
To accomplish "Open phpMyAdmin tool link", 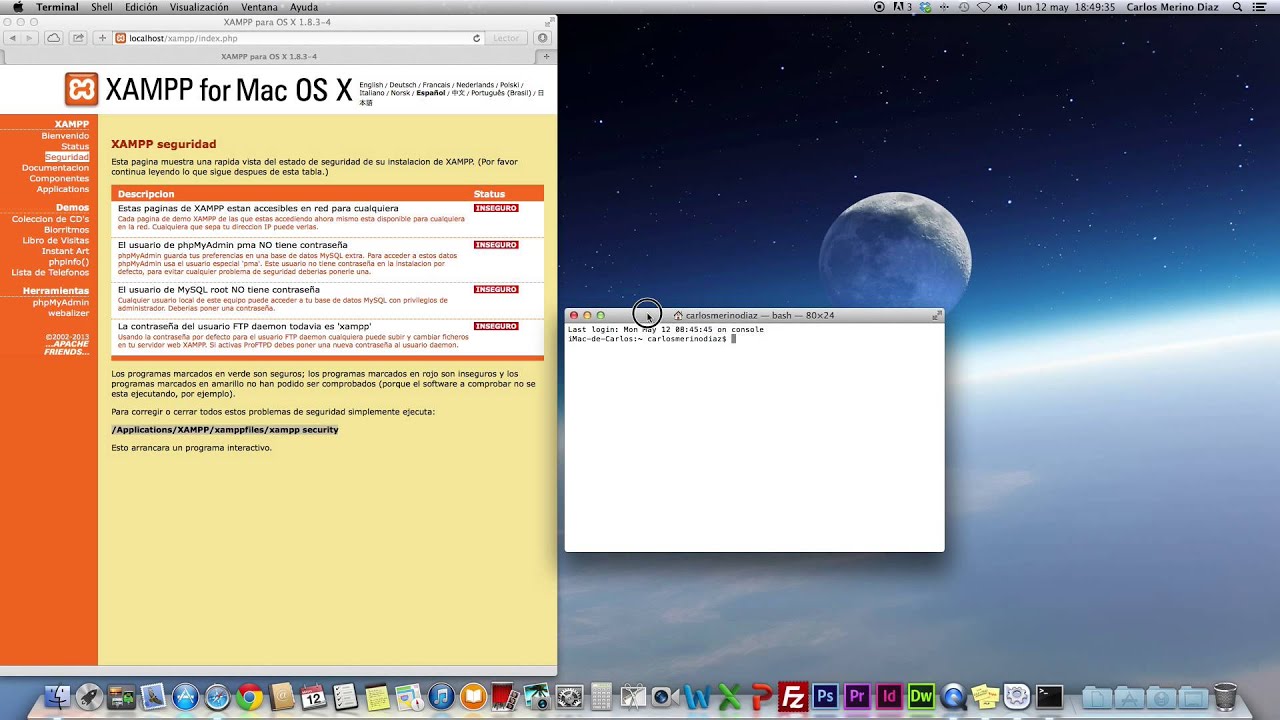I will tap(61, 302).
